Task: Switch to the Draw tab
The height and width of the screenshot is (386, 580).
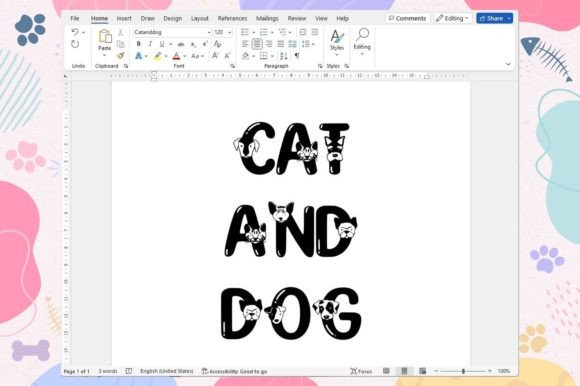Action: (147, 18)
